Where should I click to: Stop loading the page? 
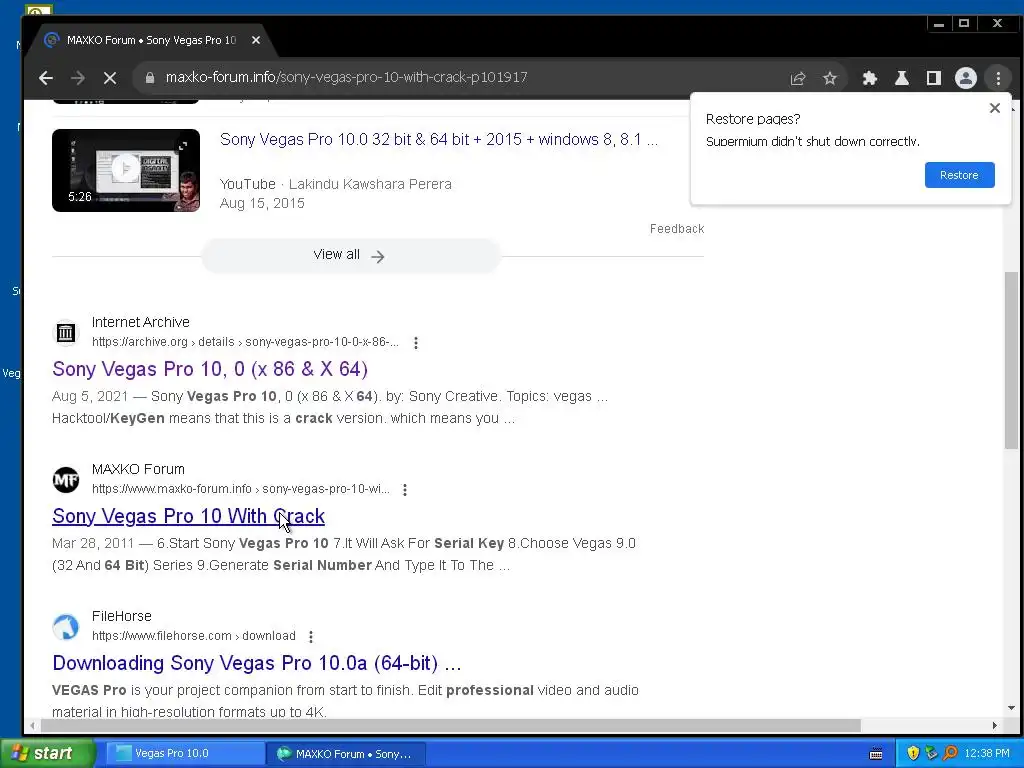(110, 78)
